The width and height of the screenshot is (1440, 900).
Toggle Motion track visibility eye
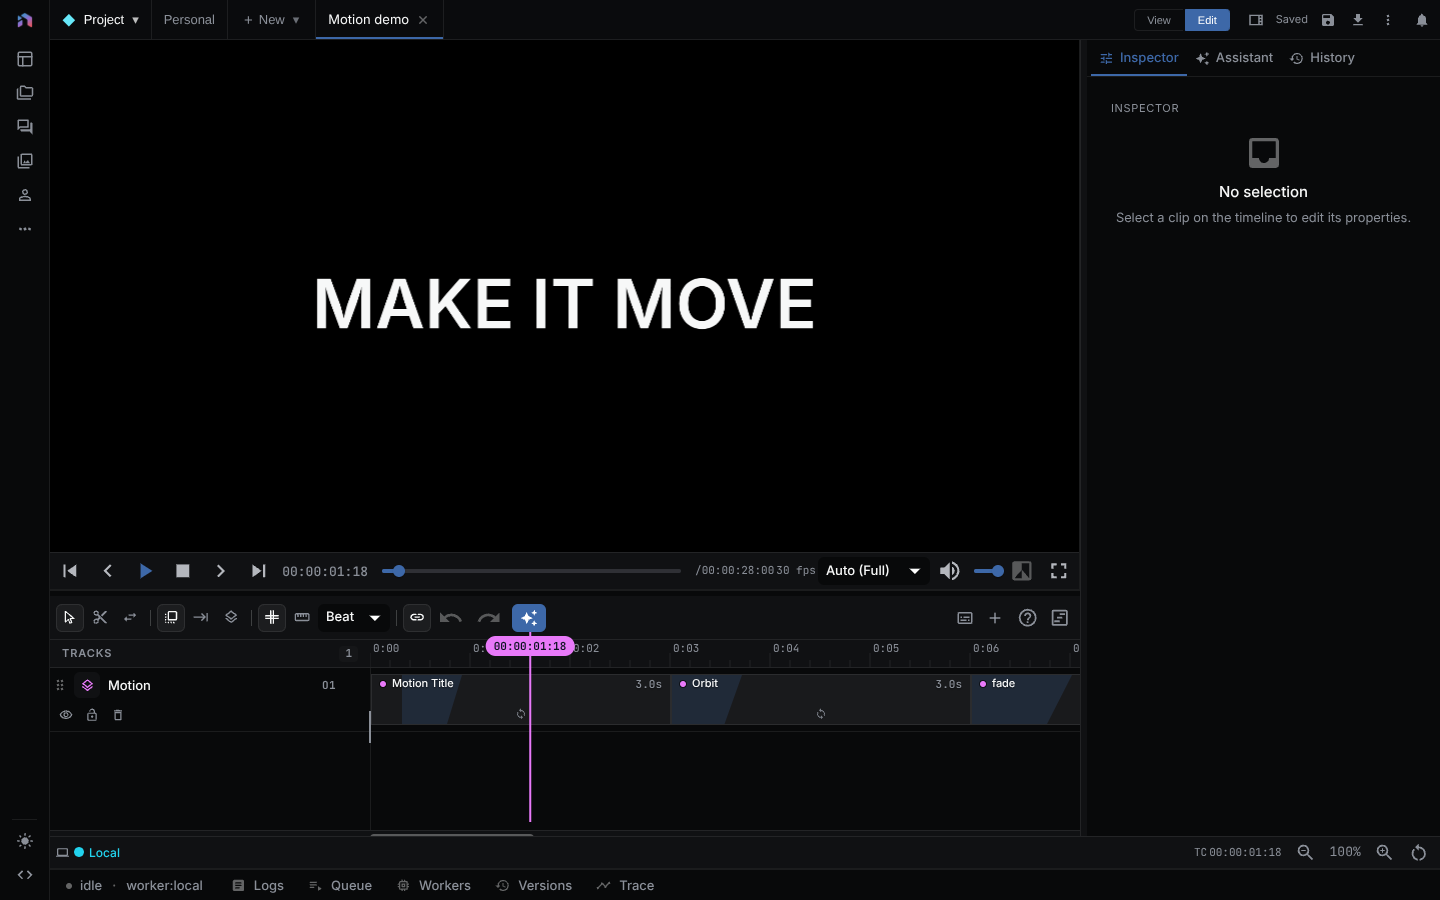pos(66,715)
